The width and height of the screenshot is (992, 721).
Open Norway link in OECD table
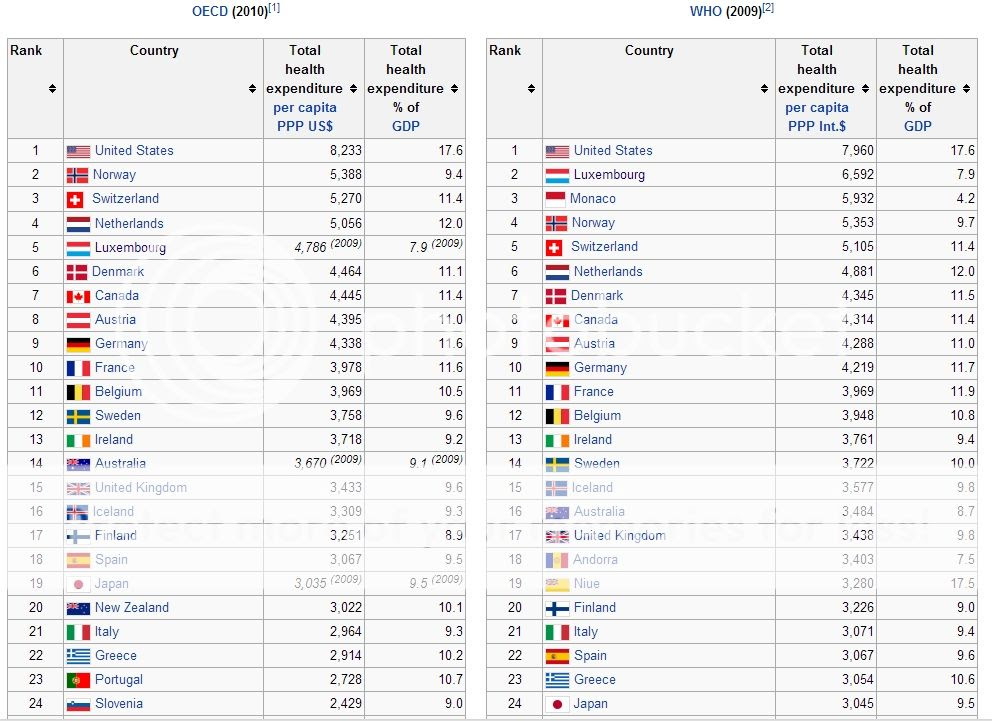click(x=115, y=175)
